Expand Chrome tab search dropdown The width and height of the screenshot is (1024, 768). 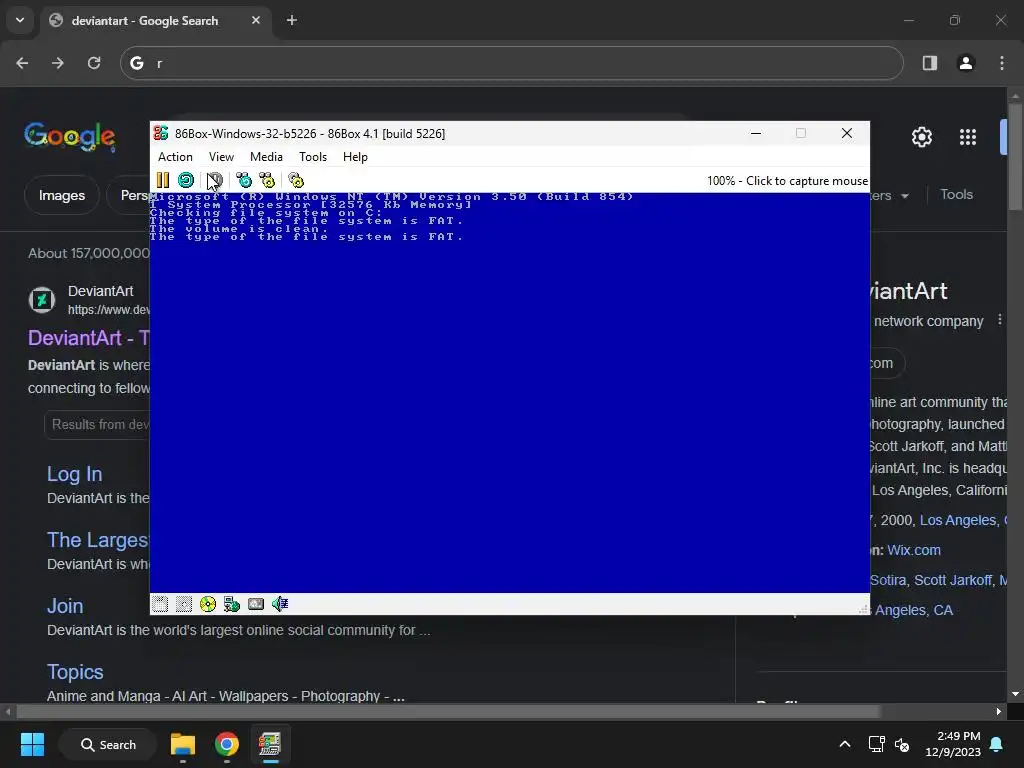coord(20,20)
